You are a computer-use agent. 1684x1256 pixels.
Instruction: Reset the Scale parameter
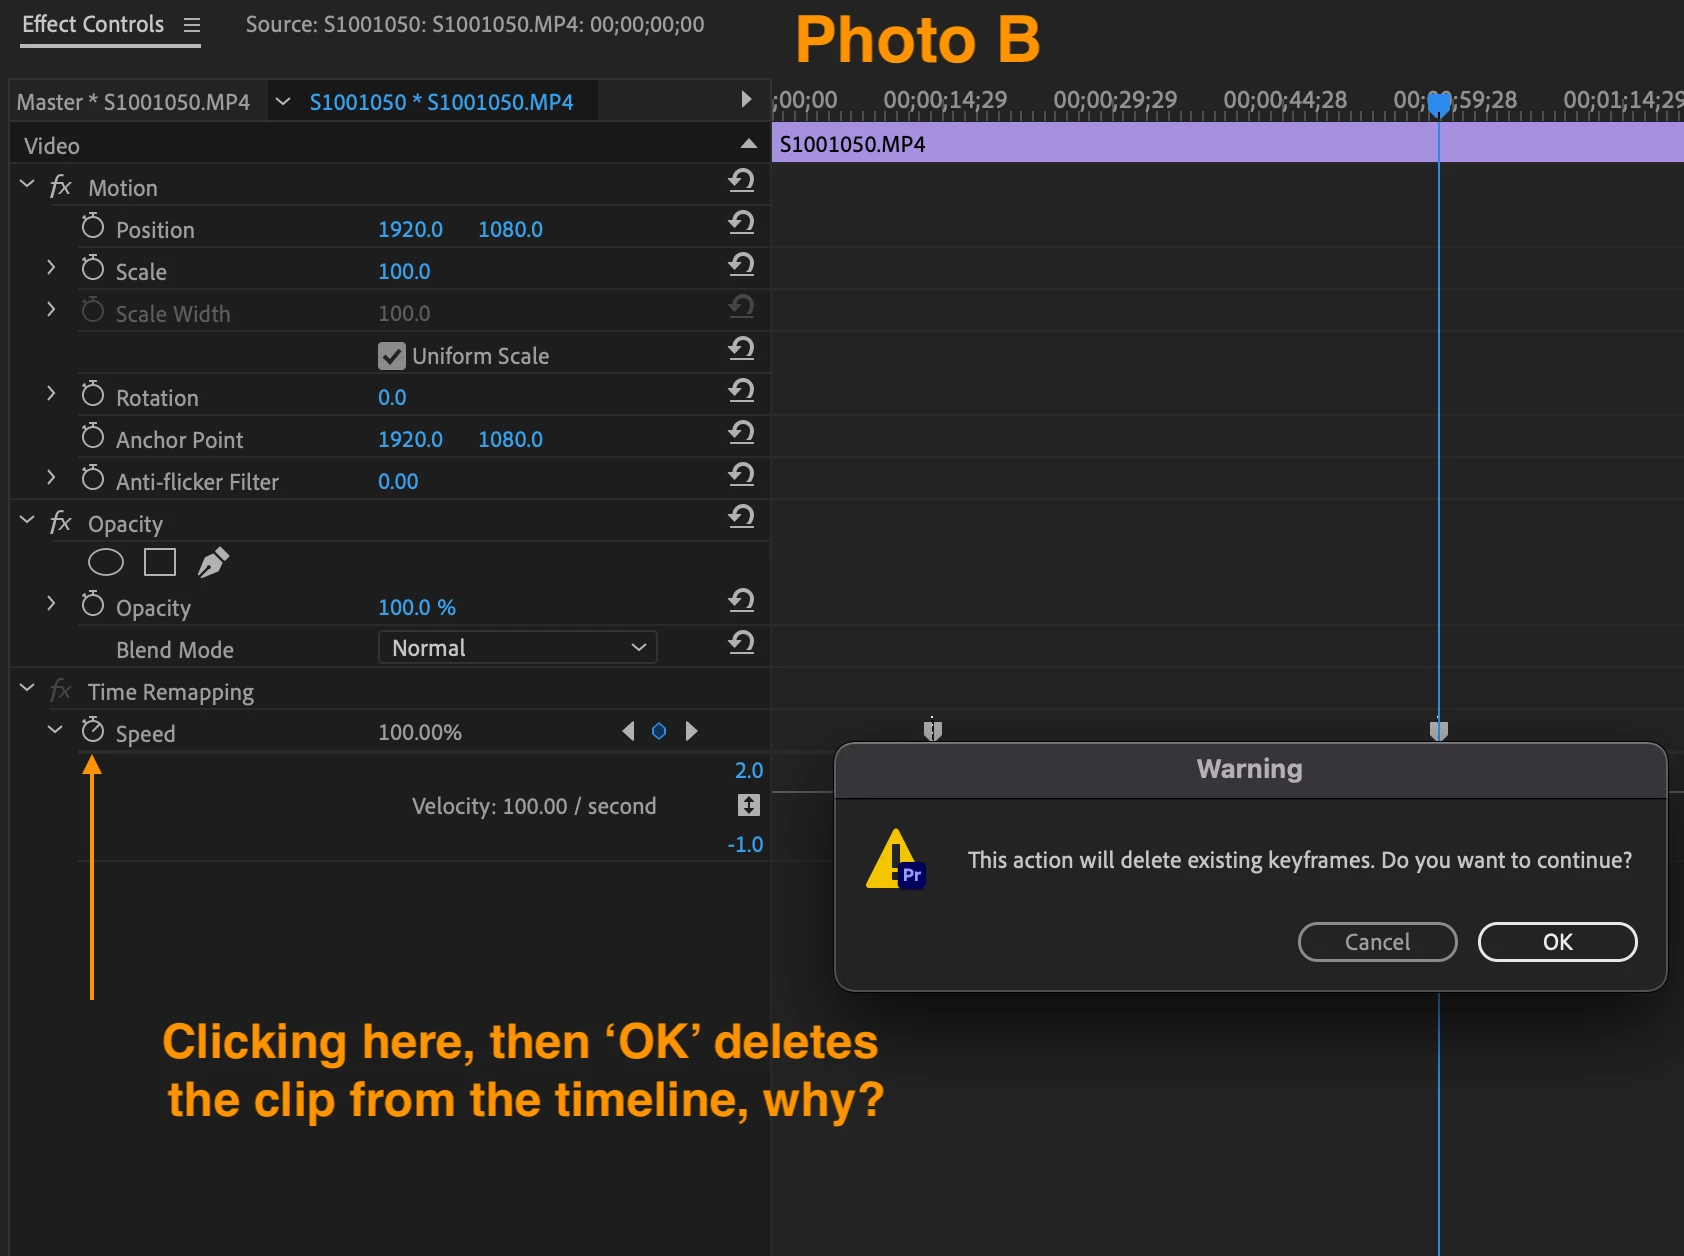(741, 265)
